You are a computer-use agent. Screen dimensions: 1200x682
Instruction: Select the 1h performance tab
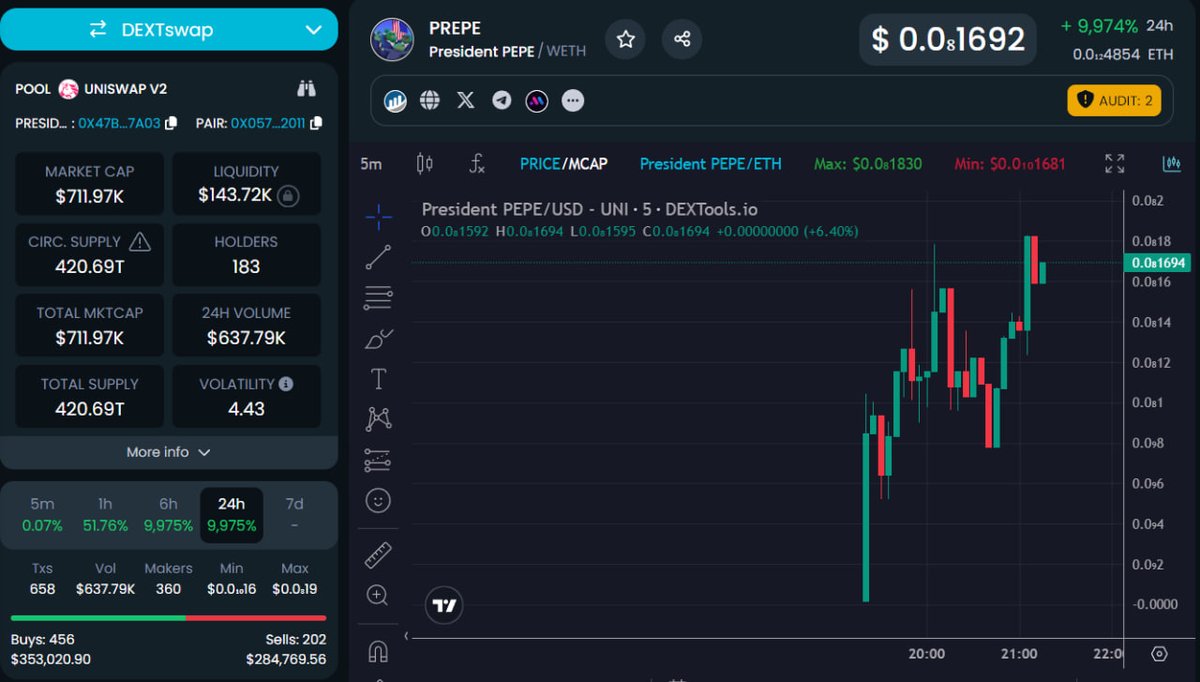[x=105, y=515]
